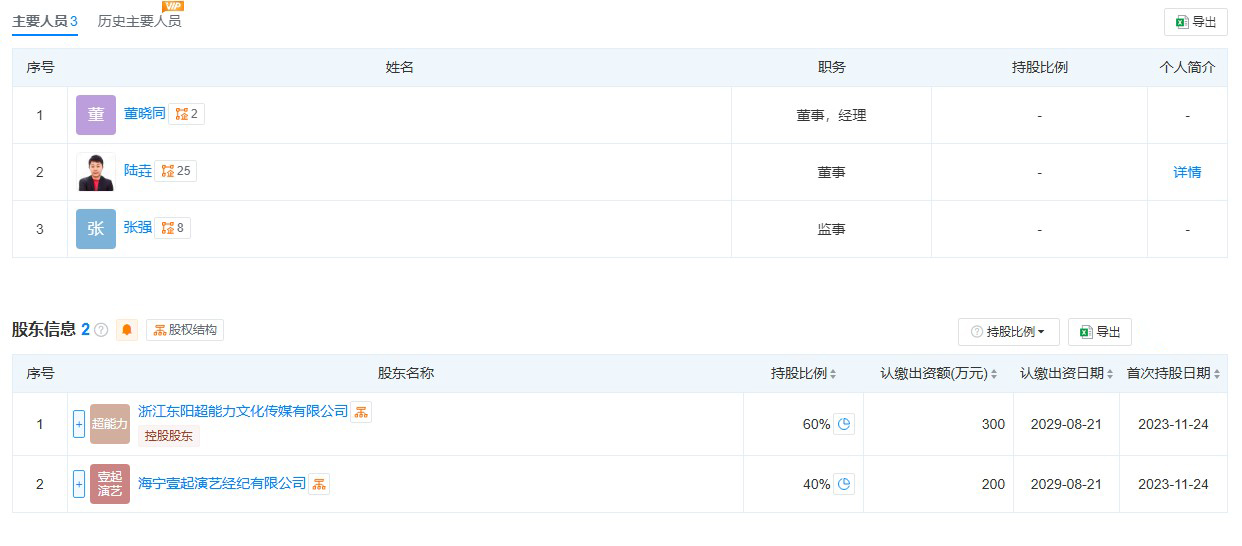Open equity chart icon next to 浙江东阳超能力文化传媒有限公司
The image size is (1242, 546).
click(x=361, y=412)
